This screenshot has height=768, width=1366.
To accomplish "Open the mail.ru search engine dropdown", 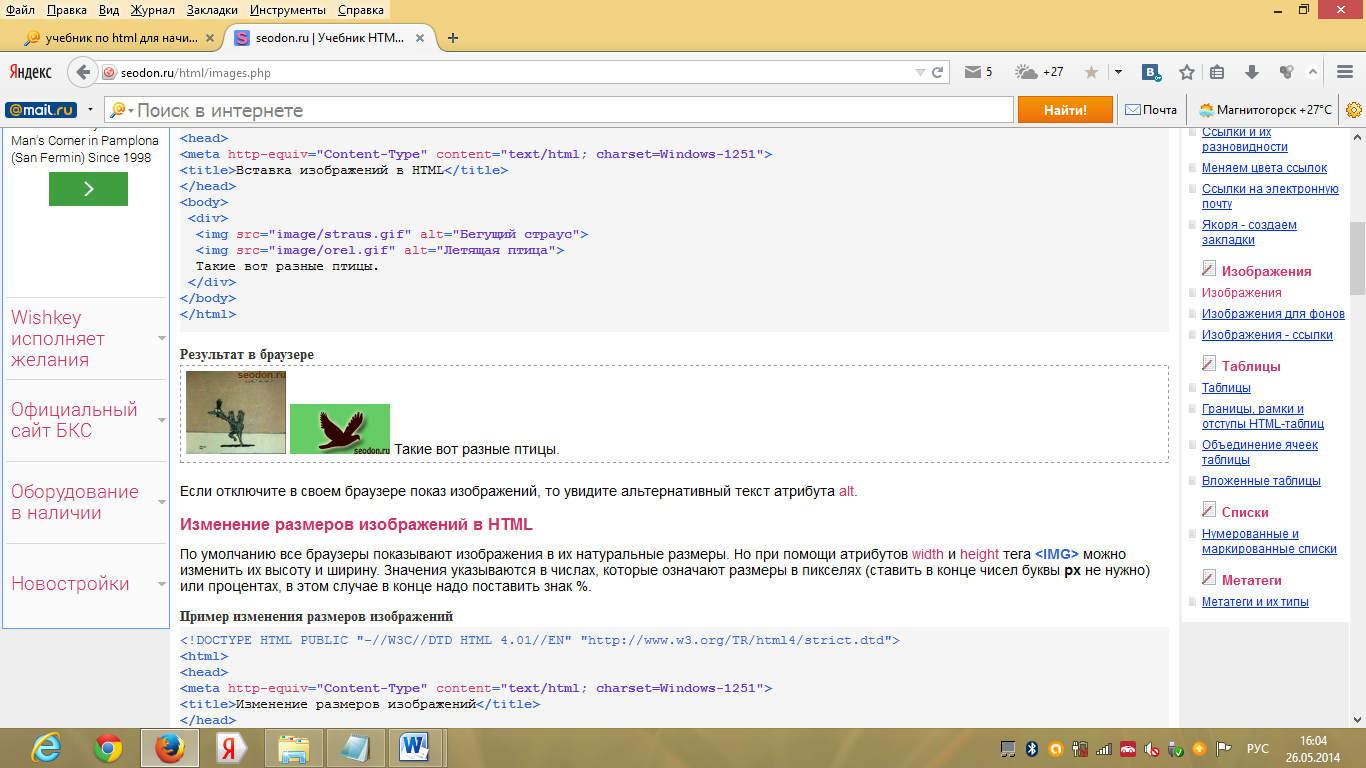I will (90, 110).
